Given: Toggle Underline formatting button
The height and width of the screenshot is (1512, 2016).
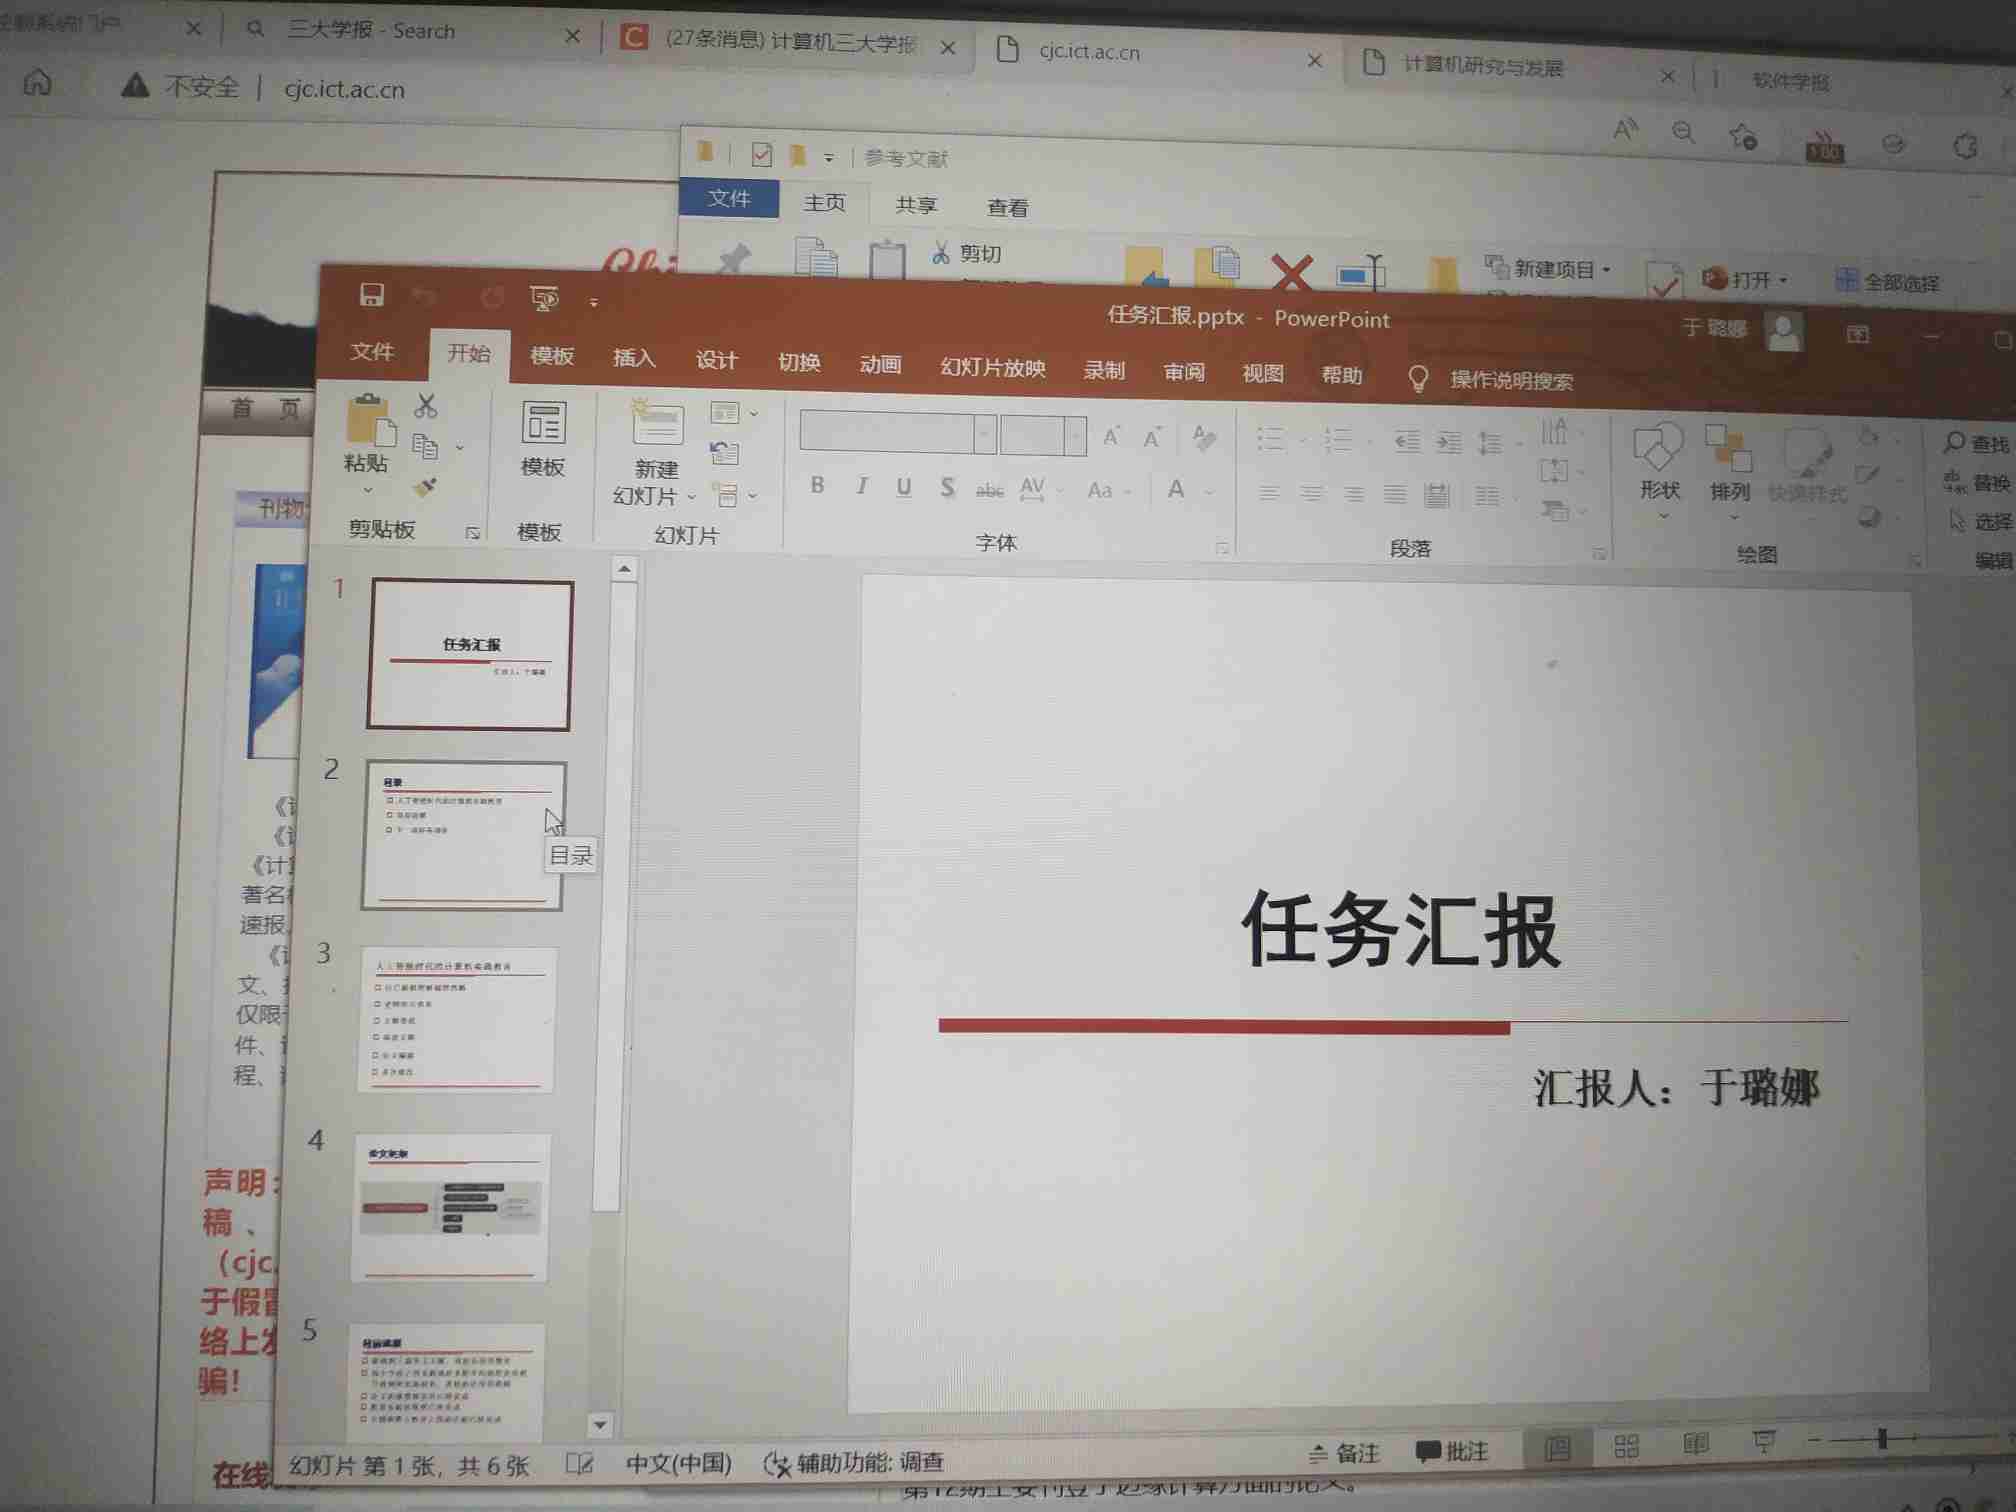Looking at the screenshot, I should (x=904, y=487).
